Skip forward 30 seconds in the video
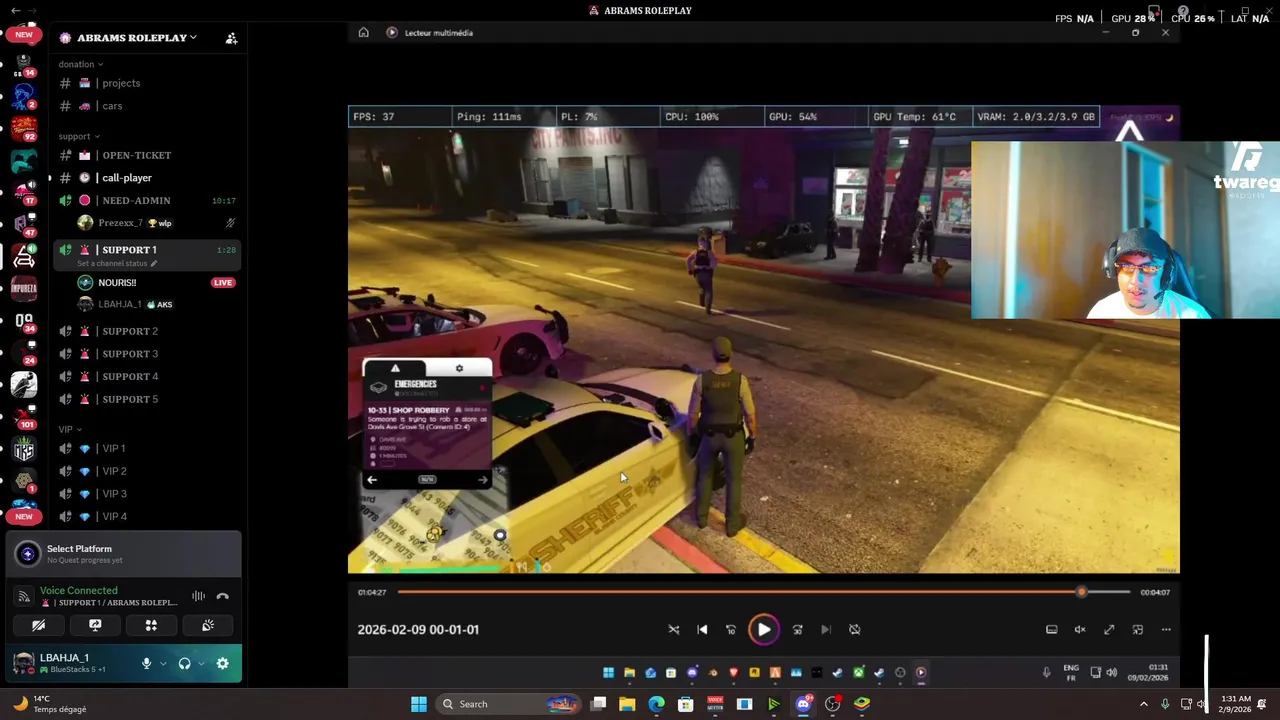The width and height of the screenshot is (1280, 720). click(797, 630)
